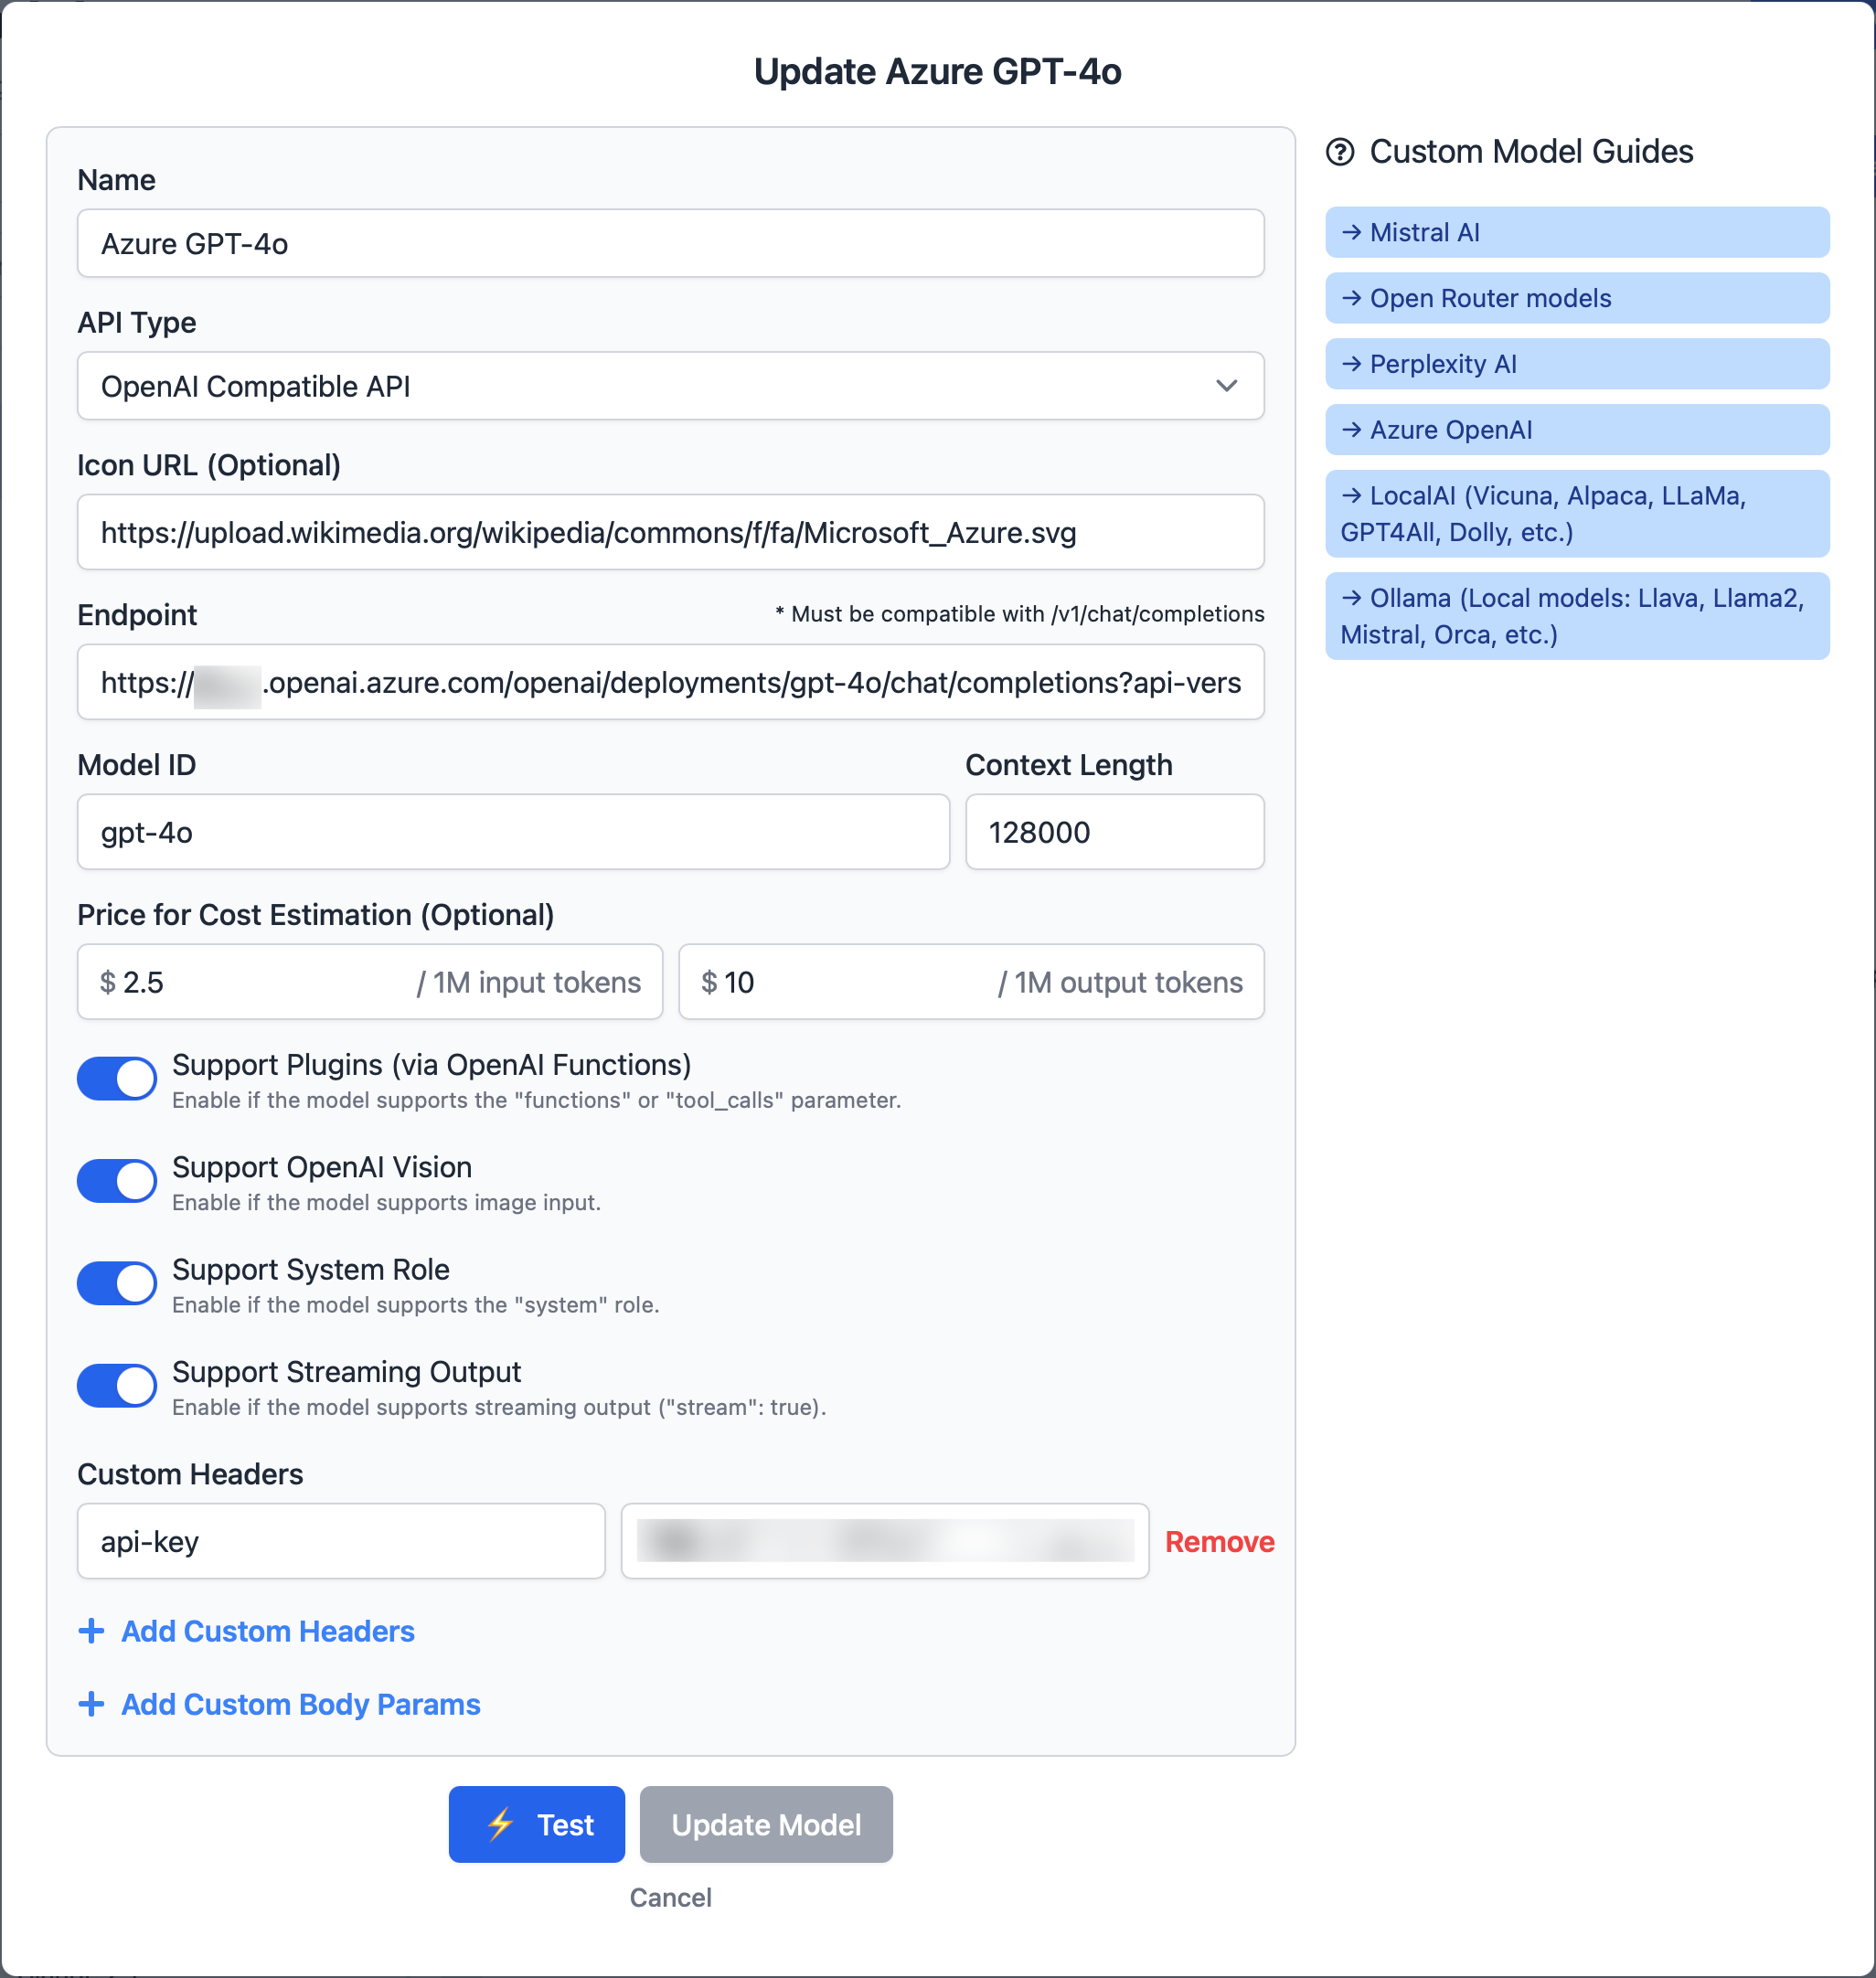The height and width of the screenshot is (1978, 1876).
Task: Click the Context Length input field
Action: point(1115,832)
